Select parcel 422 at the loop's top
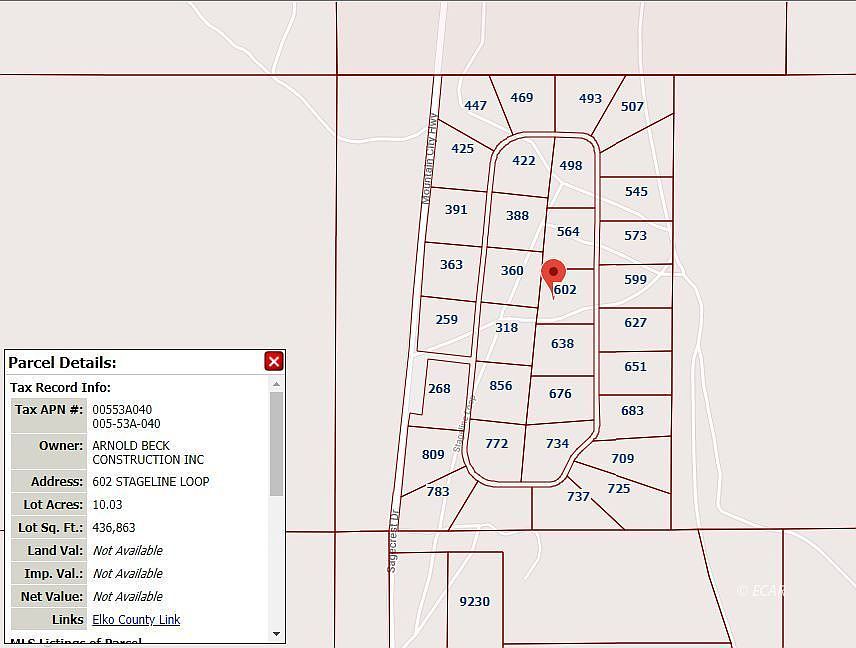The height and width of the screenshot is (648, 856). coord(524,161)
